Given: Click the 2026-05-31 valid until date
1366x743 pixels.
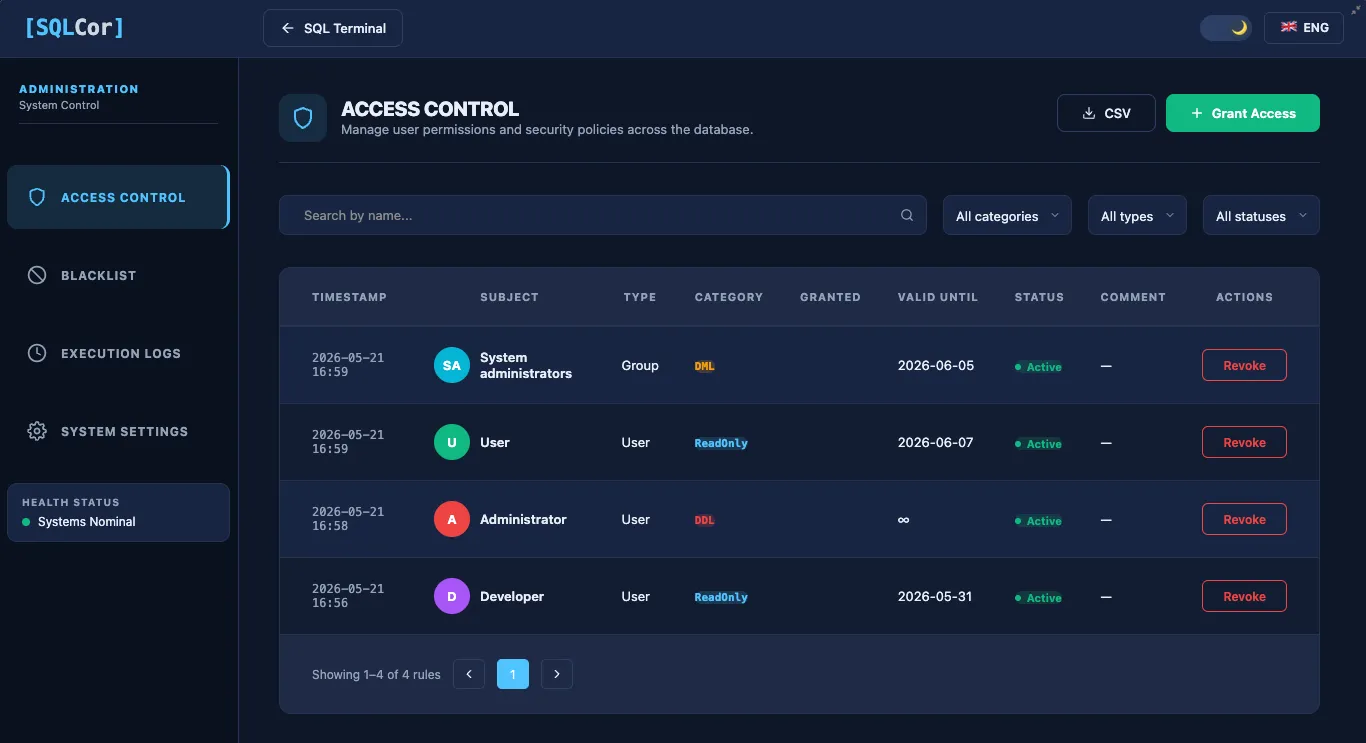Looking at the screenshot, I should [935, 596].
